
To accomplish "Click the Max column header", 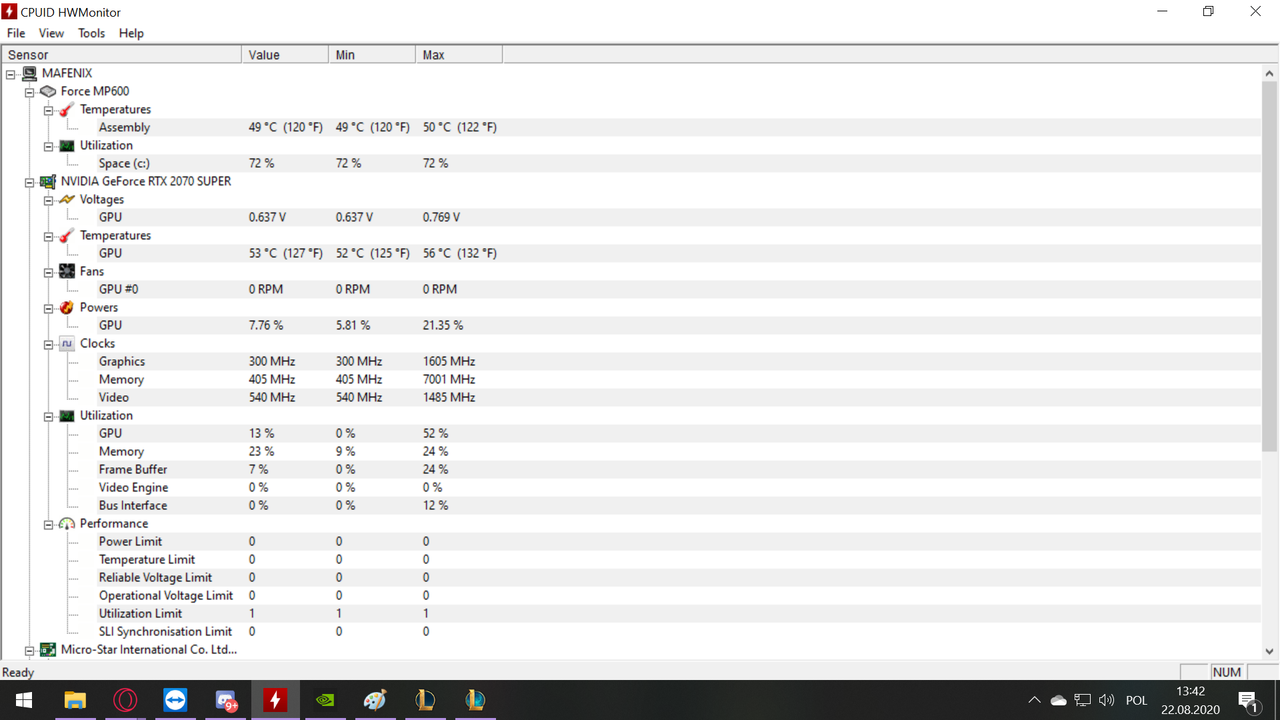I will click(x=459, y=55).
